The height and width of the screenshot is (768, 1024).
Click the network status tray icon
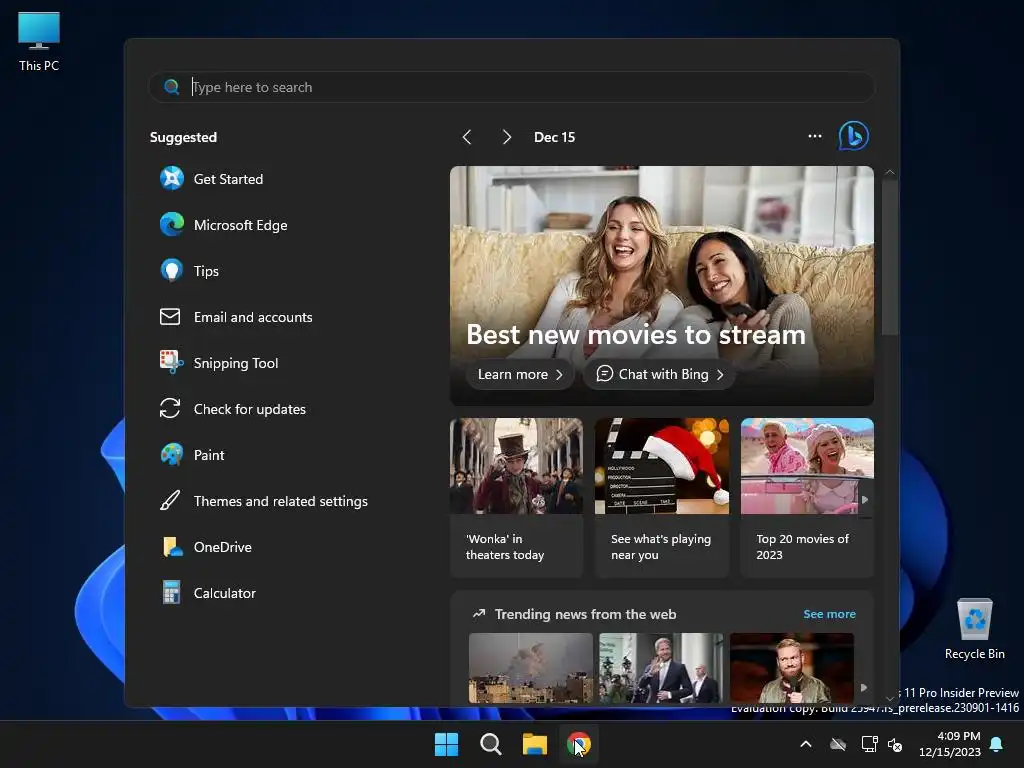[x=869, y=744]
